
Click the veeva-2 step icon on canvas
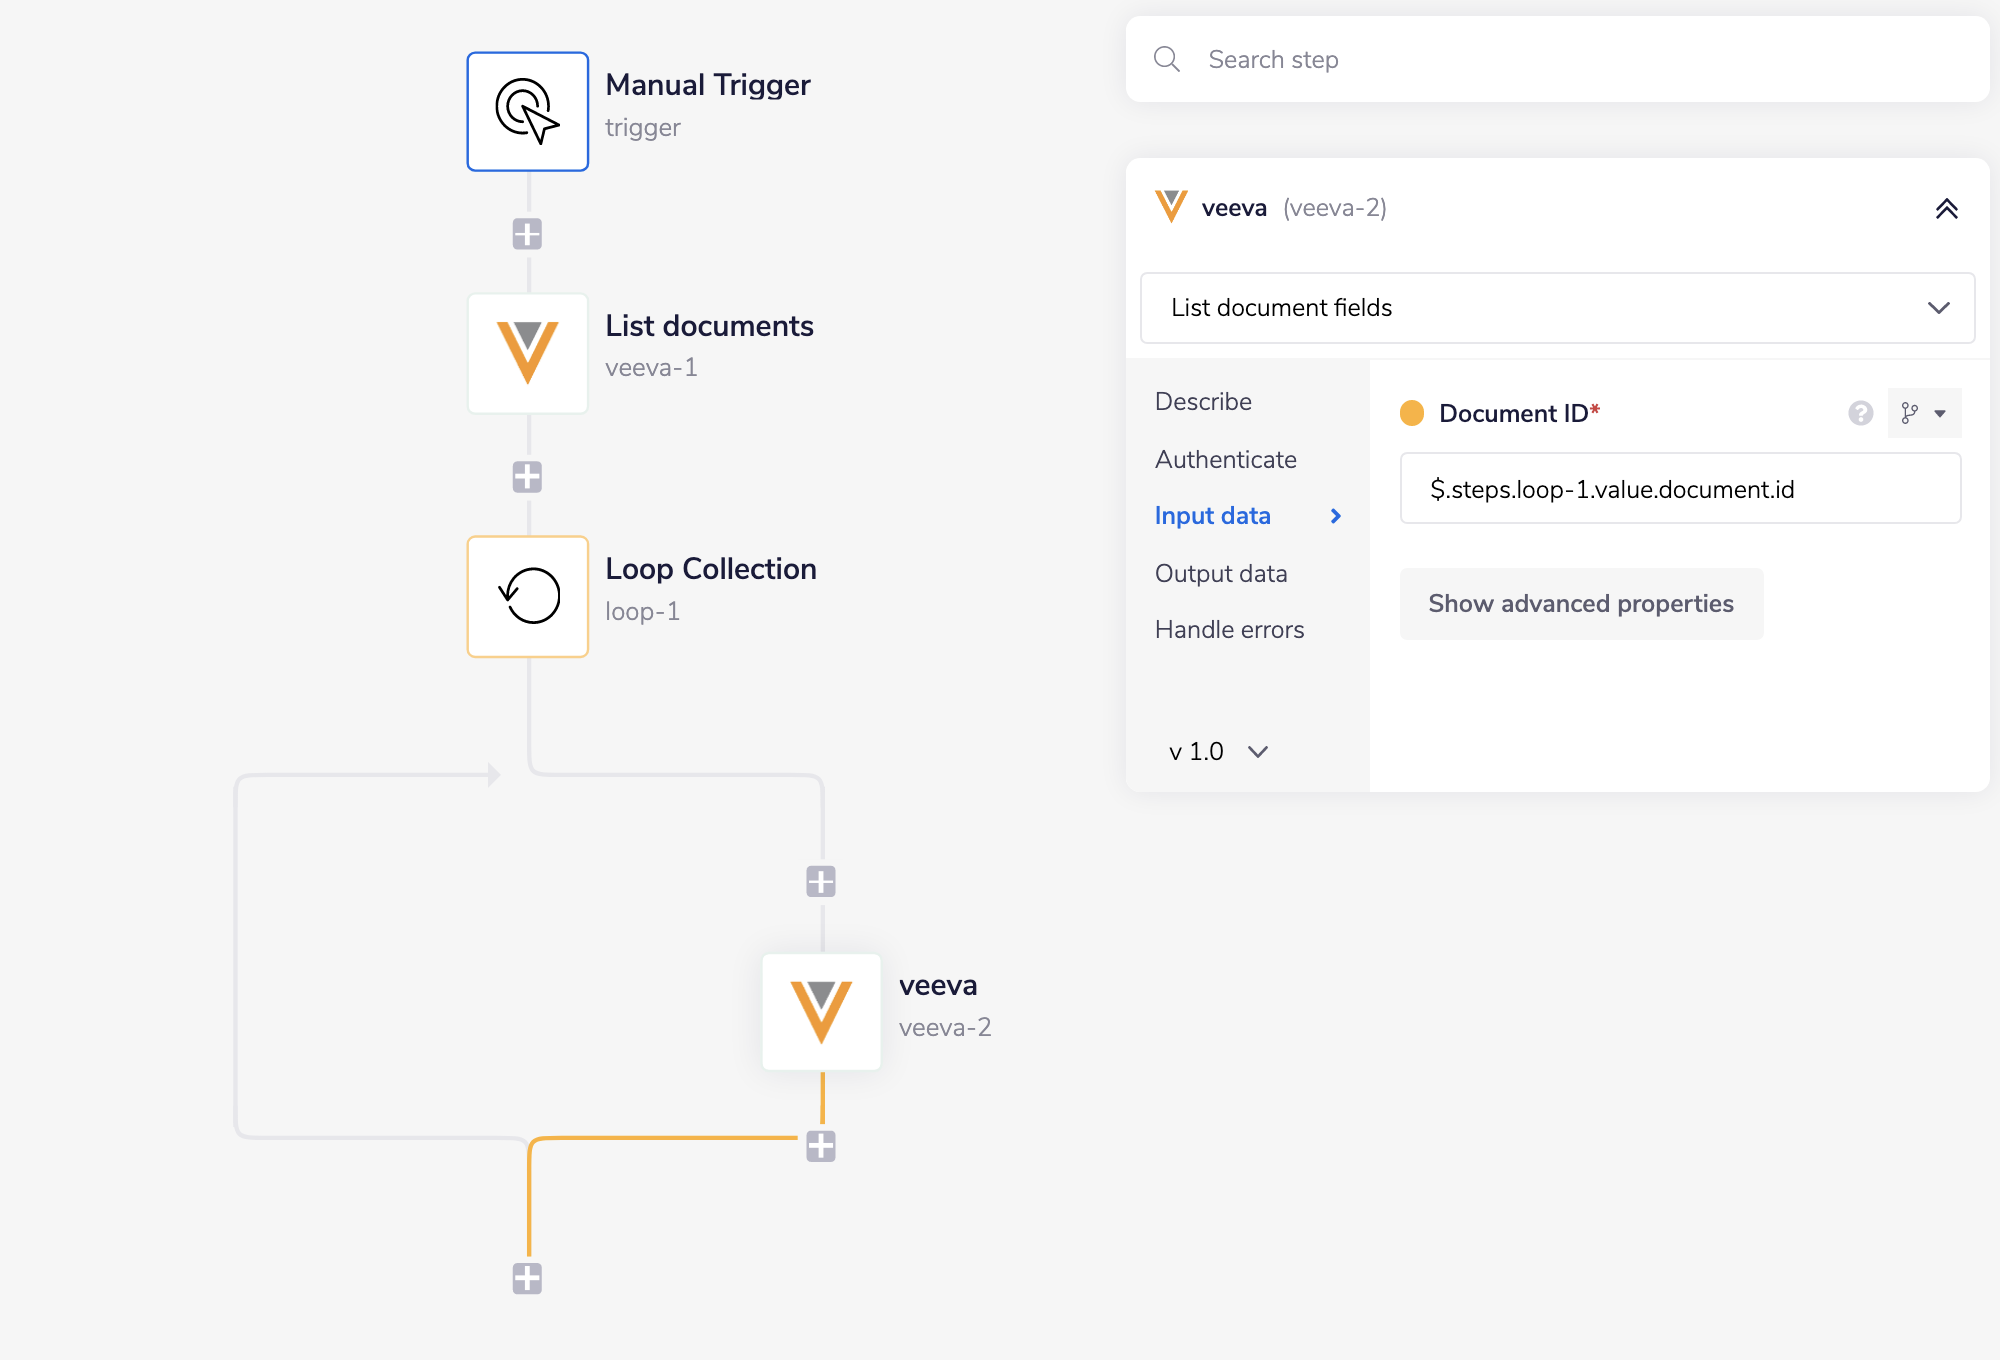point(820,1012)
